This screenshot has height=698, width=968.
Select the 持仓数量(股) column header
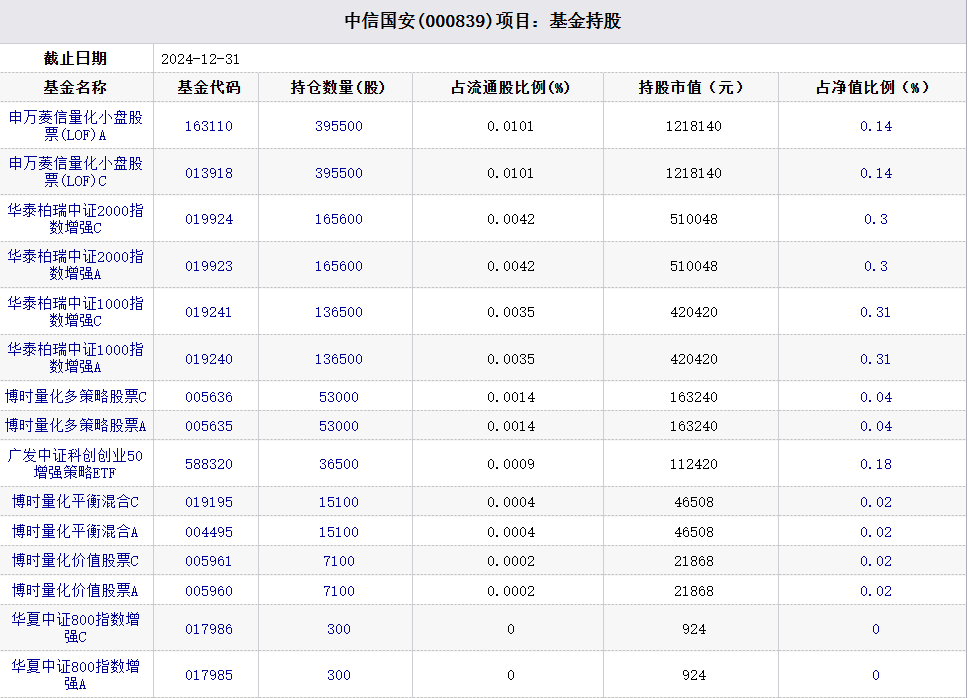(x=338, y=87)
